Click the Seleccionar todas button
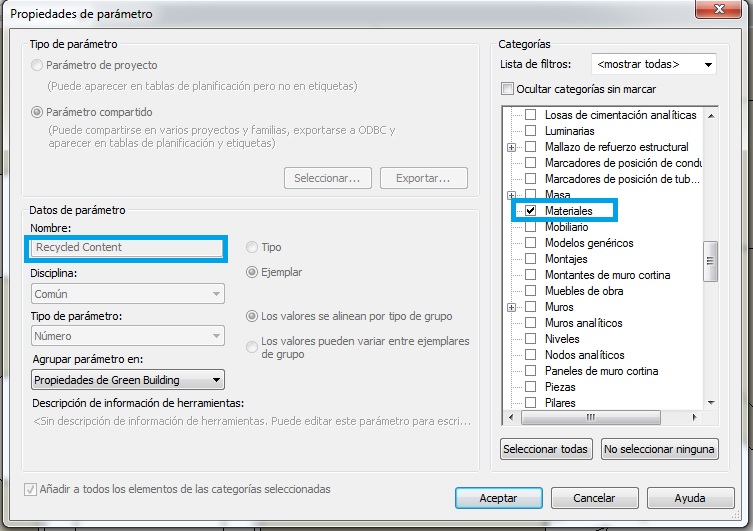Screen dimensions: 753x531 click(x=546, y=449)
